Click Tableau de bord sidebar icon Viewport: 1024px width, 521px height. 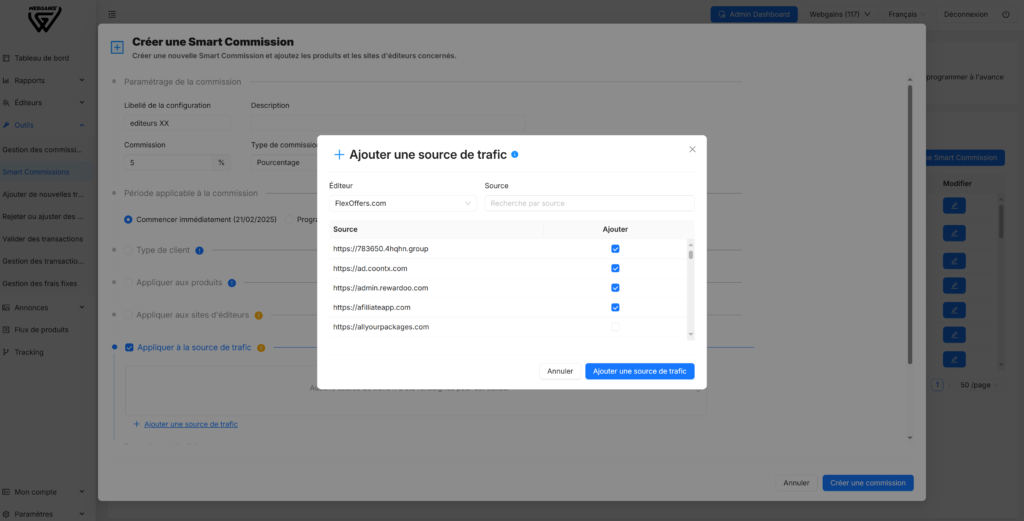click(x=6, y=58)
